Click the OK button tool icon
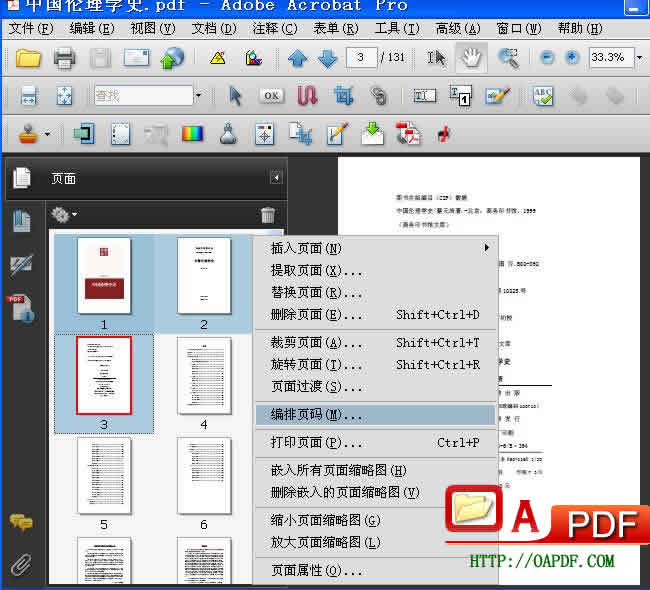 click(x=272, y=96)
